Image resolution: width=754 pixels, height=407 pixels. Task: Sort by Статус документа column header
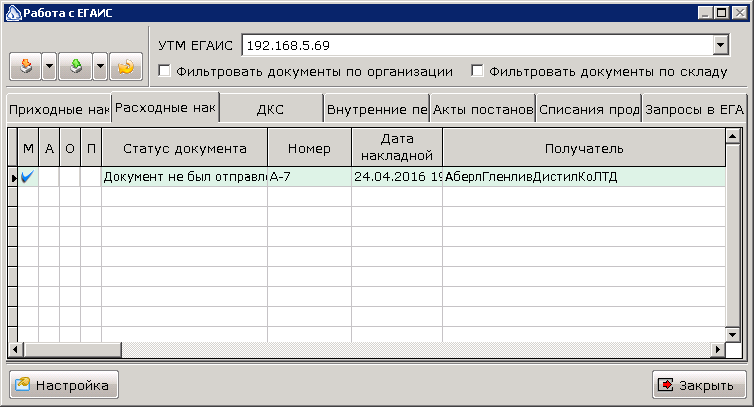point(185,148)
